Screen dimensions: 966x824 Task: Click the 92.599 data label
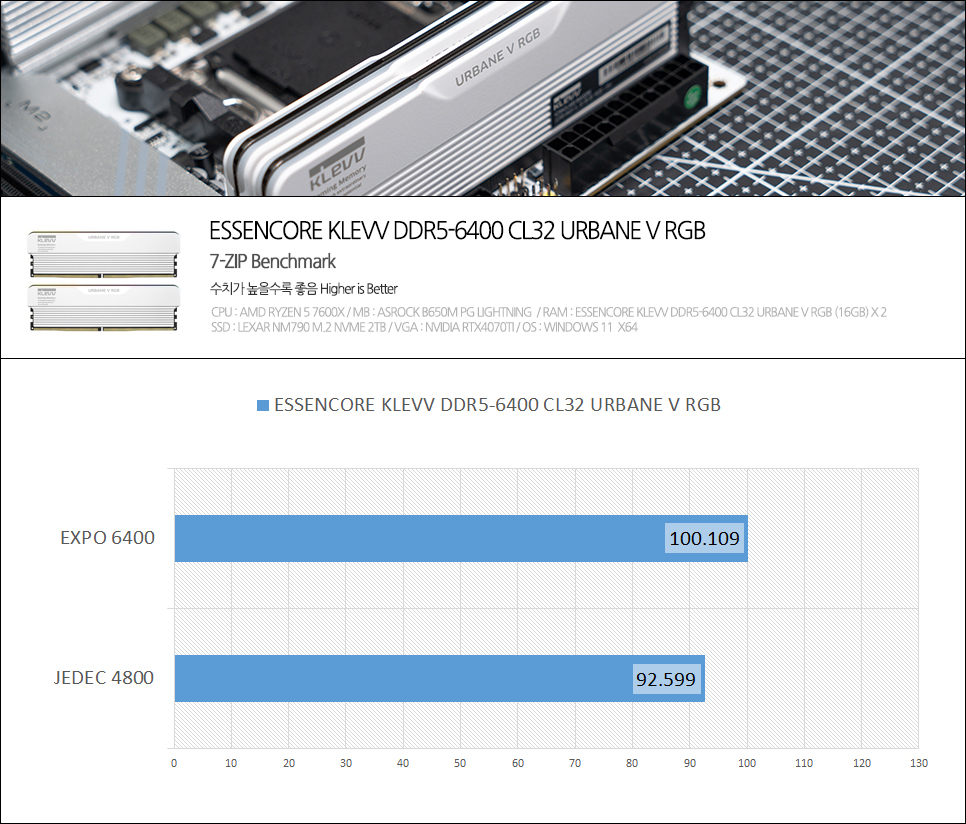click(x=666, y=679)
